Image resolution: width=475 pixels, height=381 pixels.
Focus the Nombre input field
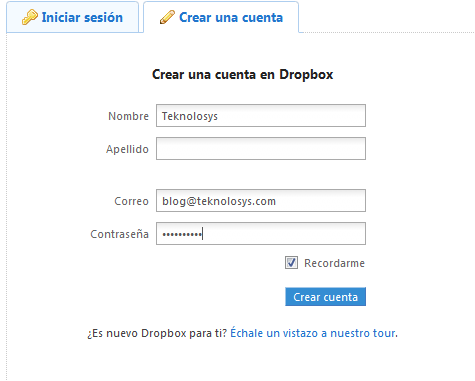click(261, 116)
